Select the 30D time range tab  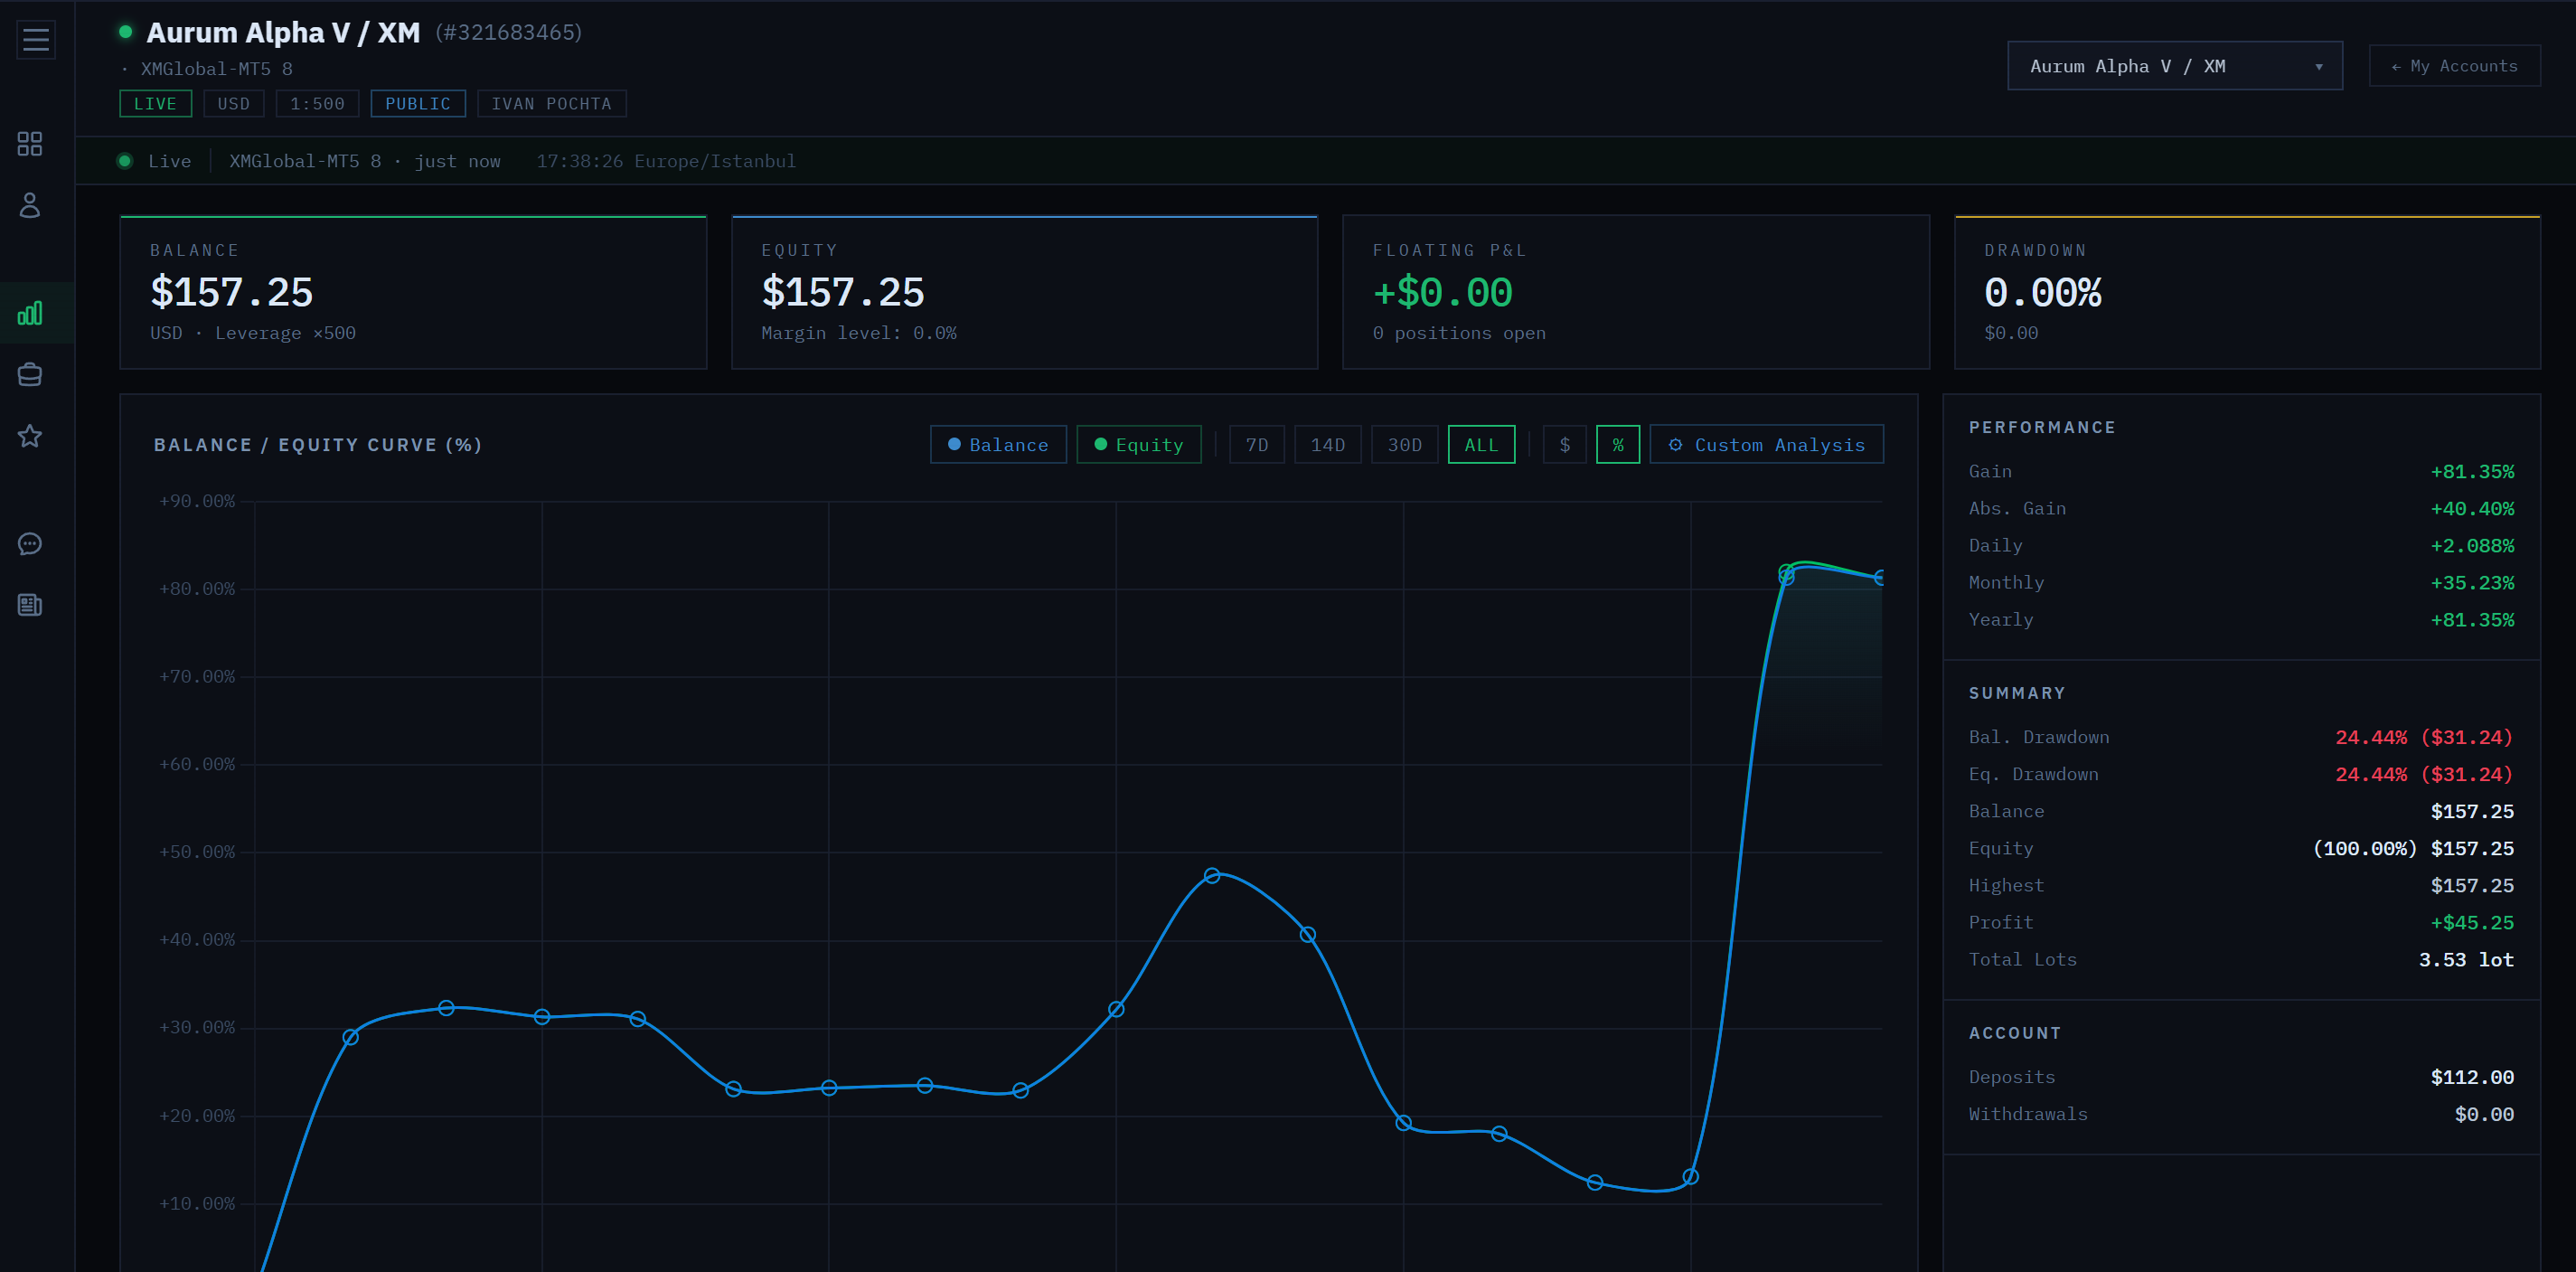(1404, 445)
